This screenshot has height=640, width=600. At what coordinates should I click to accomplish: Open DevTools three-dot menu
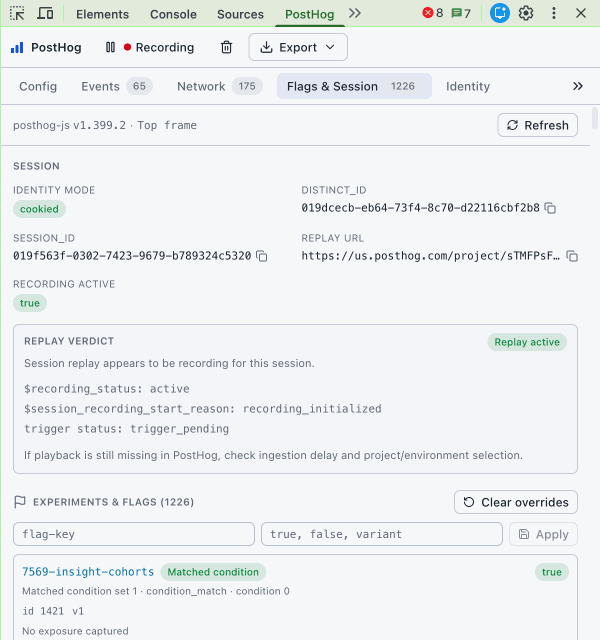(553, 13)
